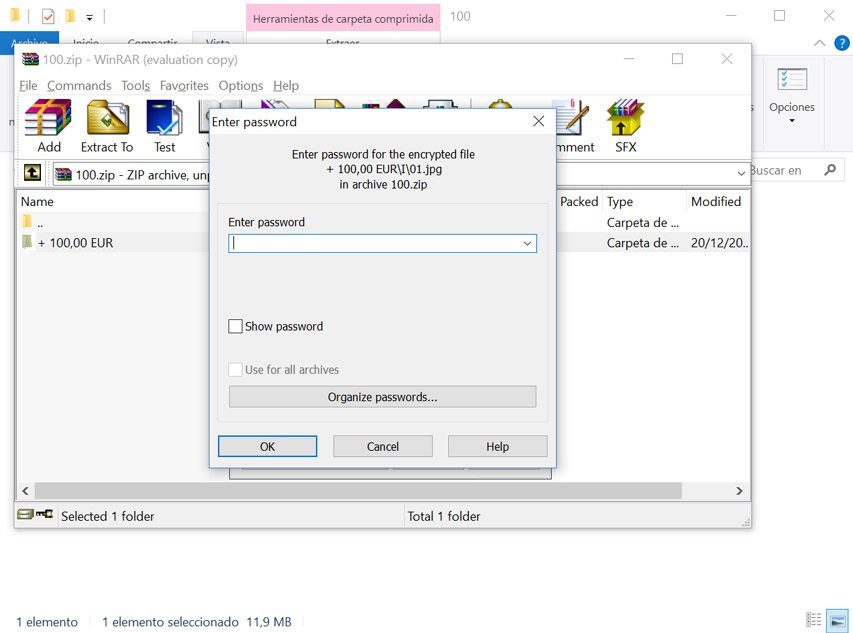Click the Add archive toolbar icon

pos(48,126)
